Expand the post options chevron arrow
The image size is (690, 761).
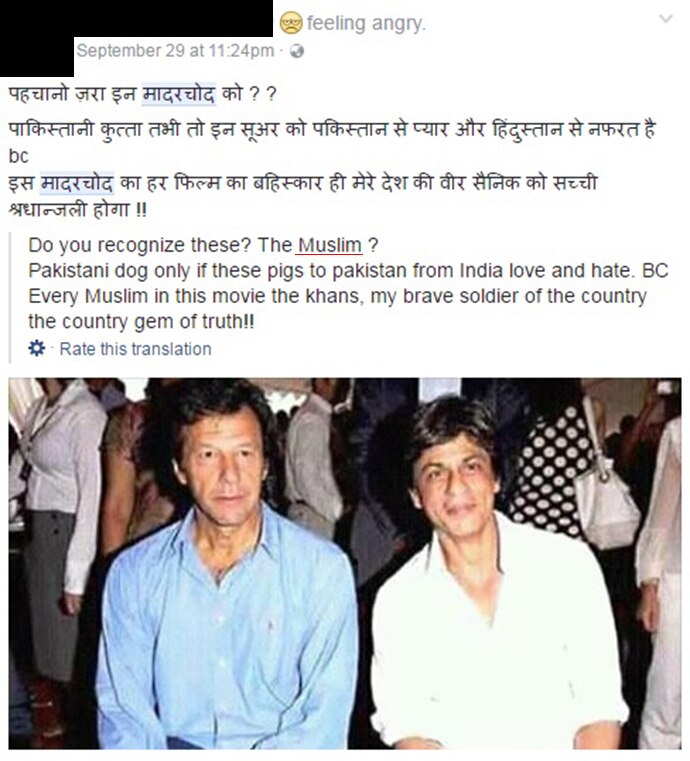tap(666, 19)
